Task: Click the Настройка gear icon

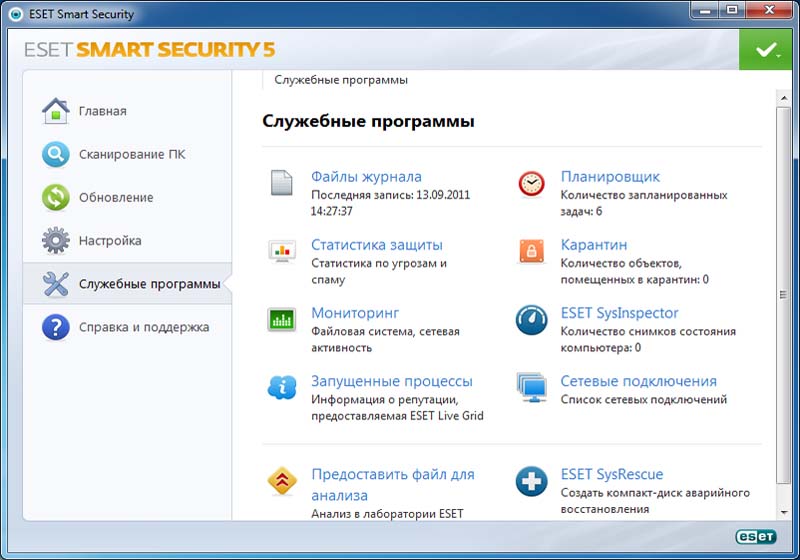Action: click(x=56, y=240)
